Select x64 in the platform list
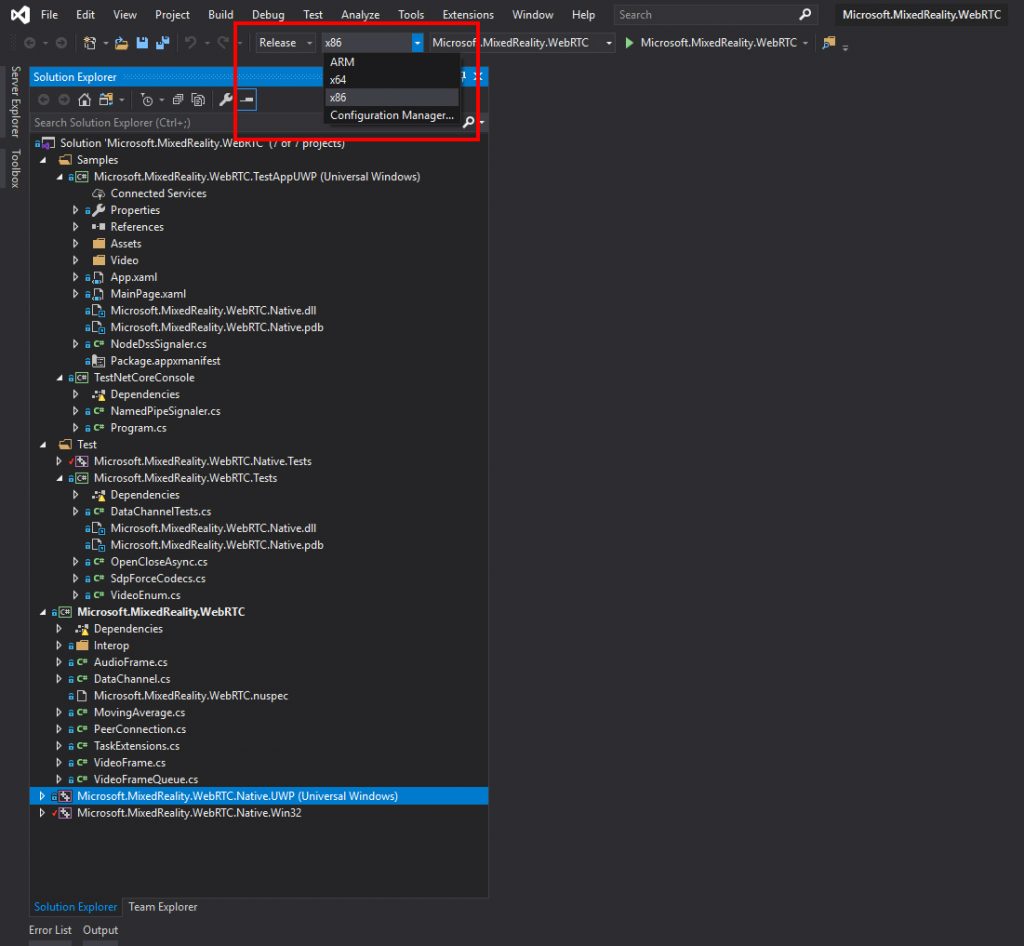The height and width of the screenshot is (946, 1024). pos(391,80)
